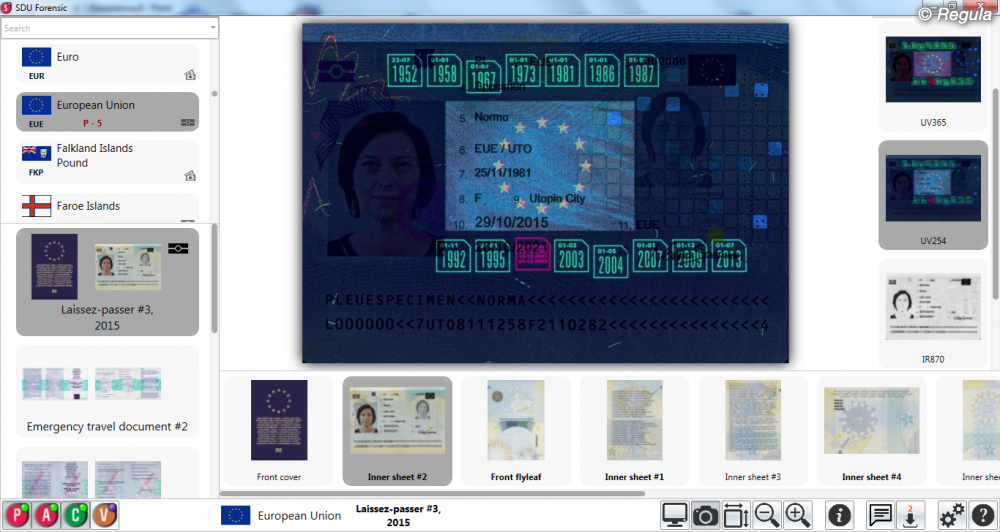Click the zoom in magnifier icon
This screenshot has width=1000, height=532.
coord(798,515)
